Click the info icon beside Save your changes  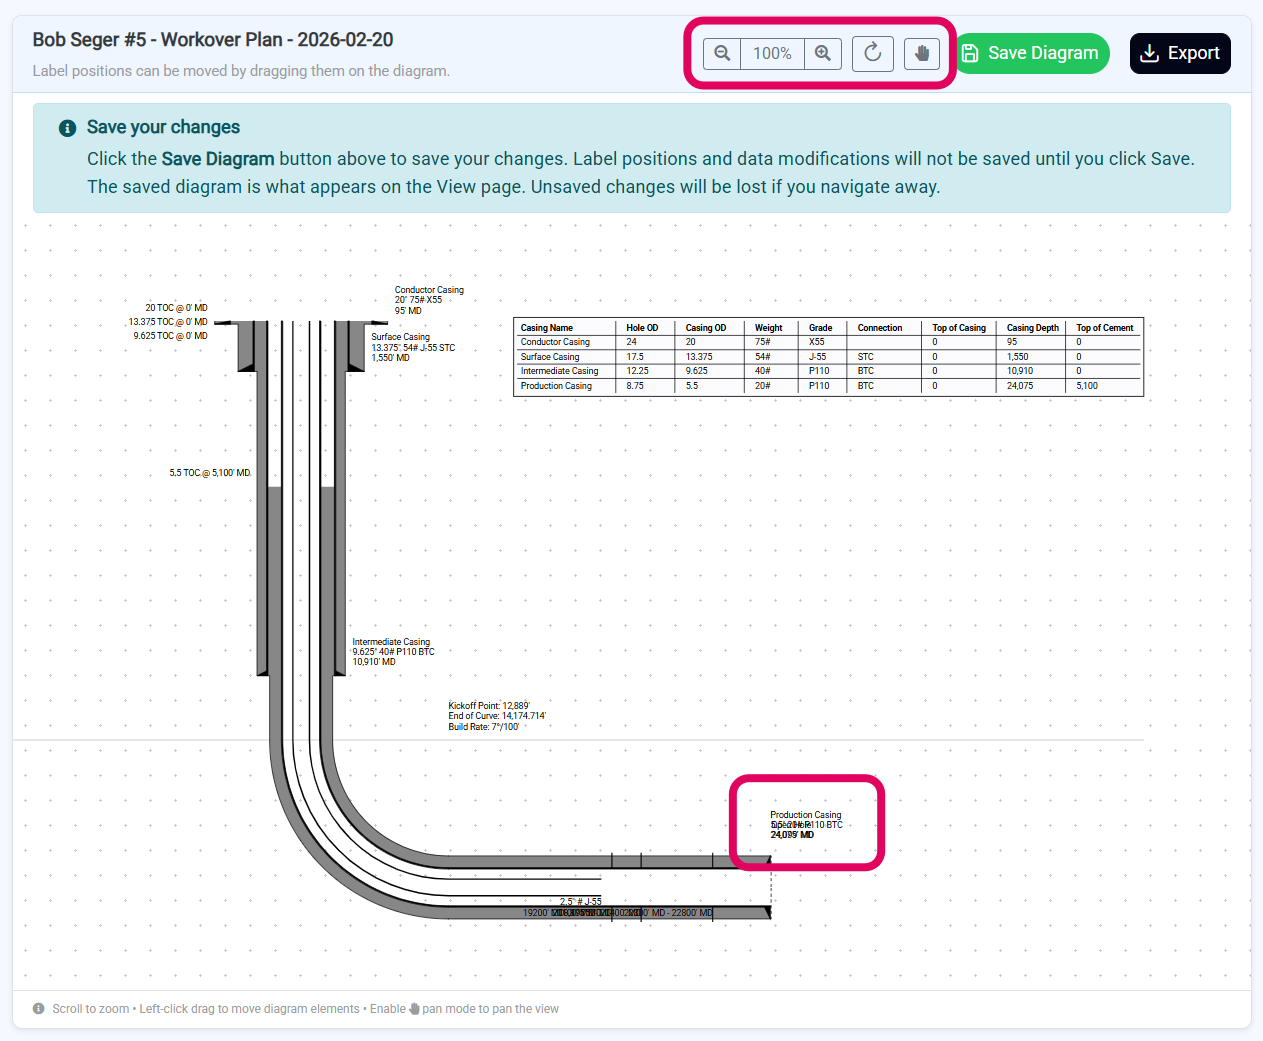pos(68,128)
